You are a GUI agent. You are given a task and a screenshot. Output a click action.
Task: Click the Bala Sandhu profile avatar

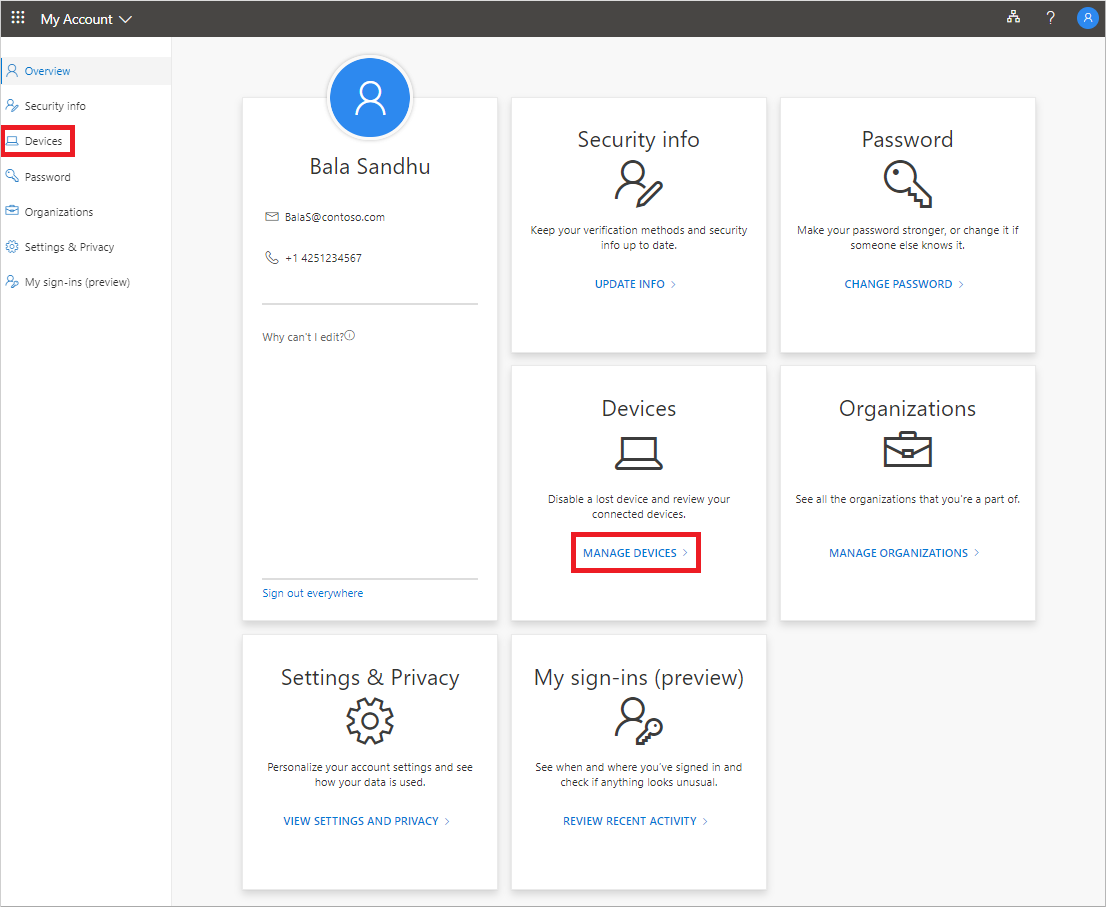(370, 97)
